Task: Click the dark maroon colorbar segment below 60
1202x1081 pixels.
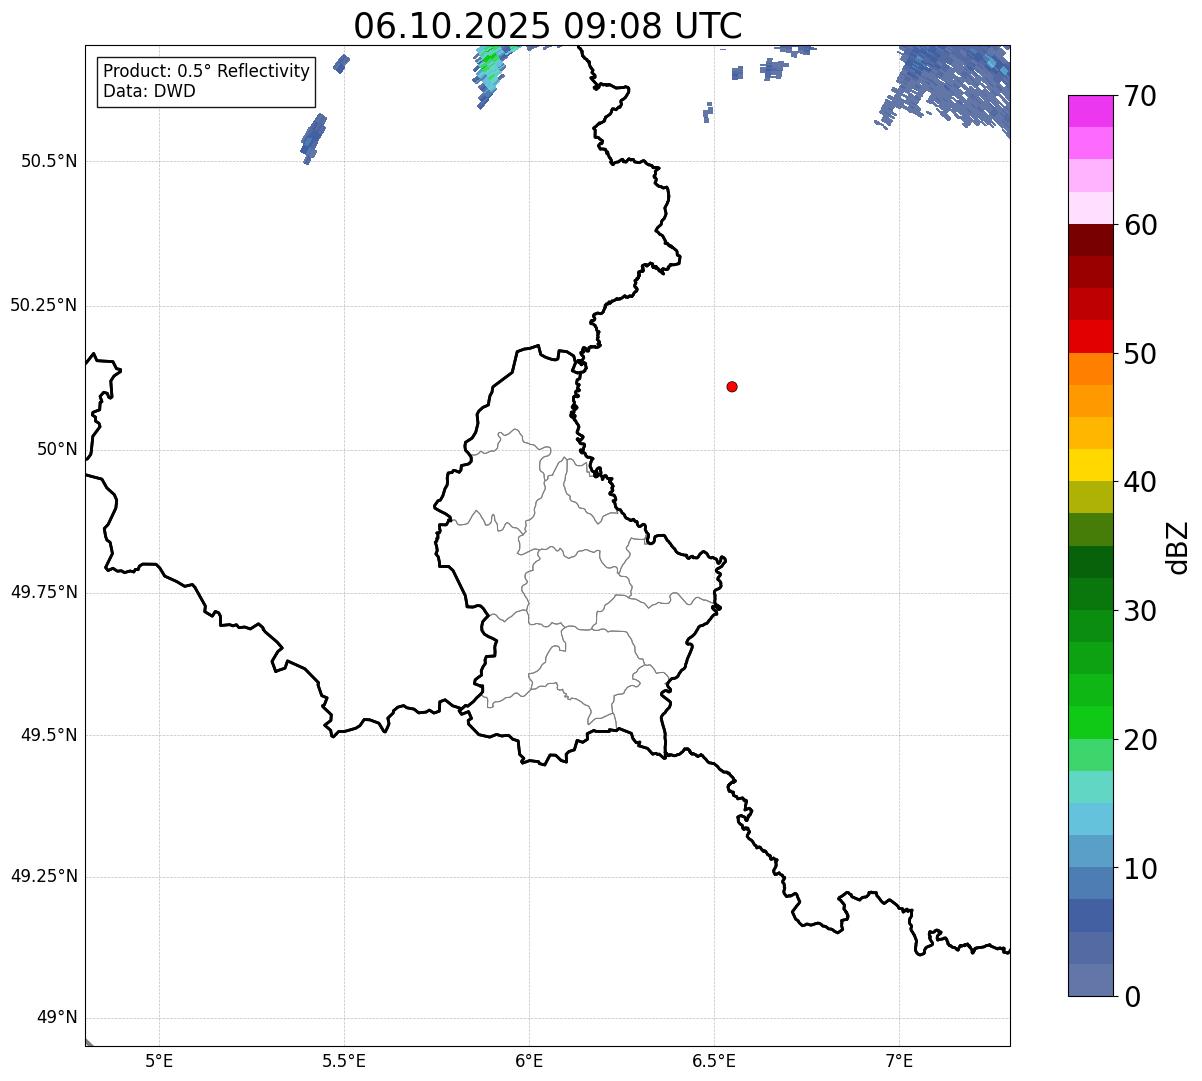Action: 1090,240
